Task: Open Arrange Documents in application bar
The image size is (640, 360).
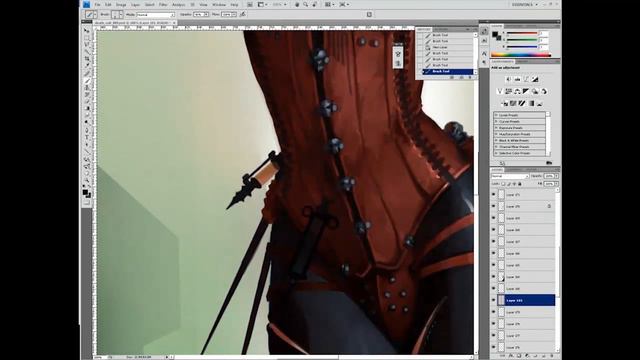Action: tap(330, 4)
